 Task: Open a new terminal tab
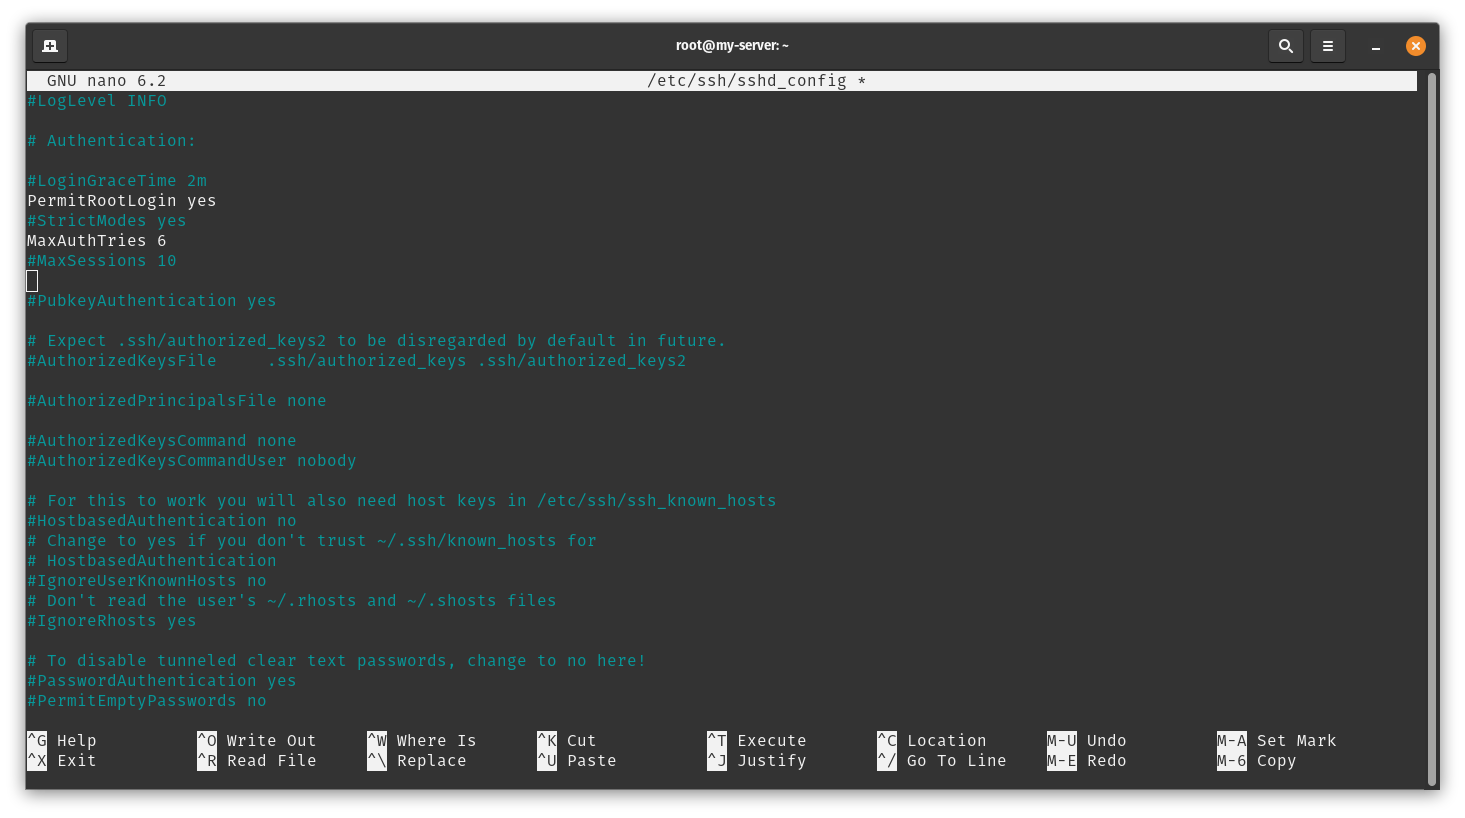coord(50,46)
